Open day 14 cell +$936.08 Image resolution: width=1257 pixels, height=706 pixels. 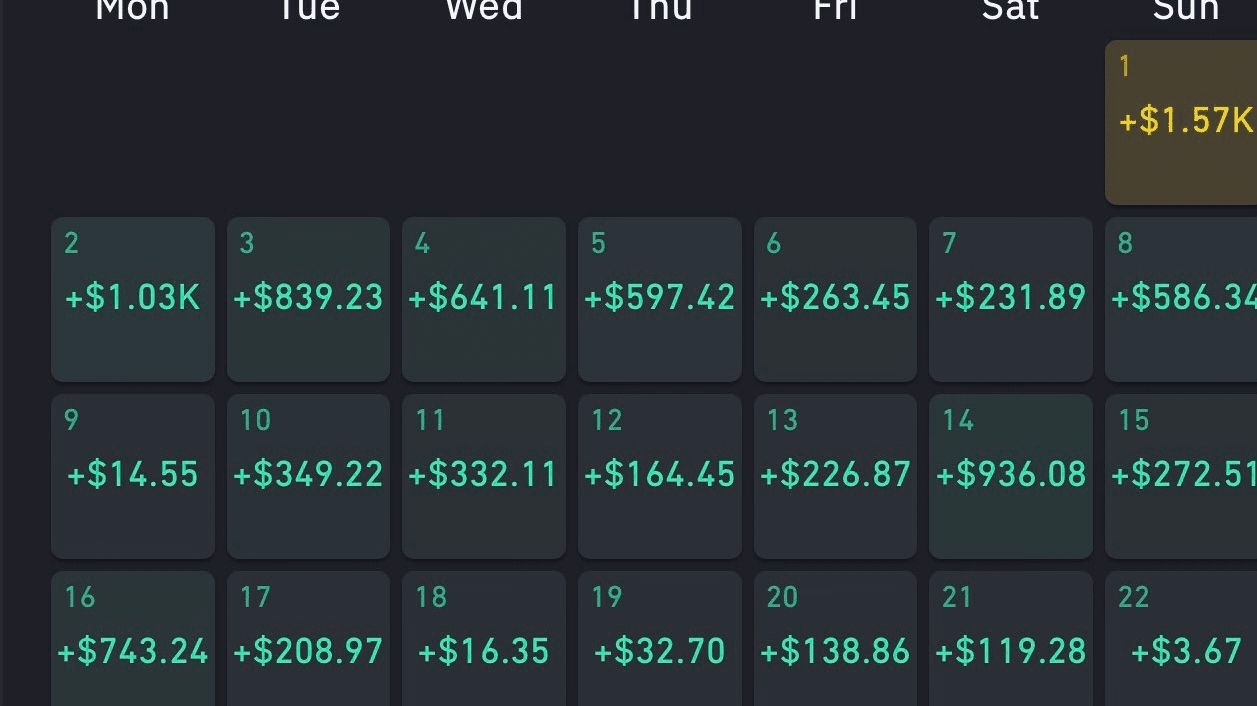1011,476
